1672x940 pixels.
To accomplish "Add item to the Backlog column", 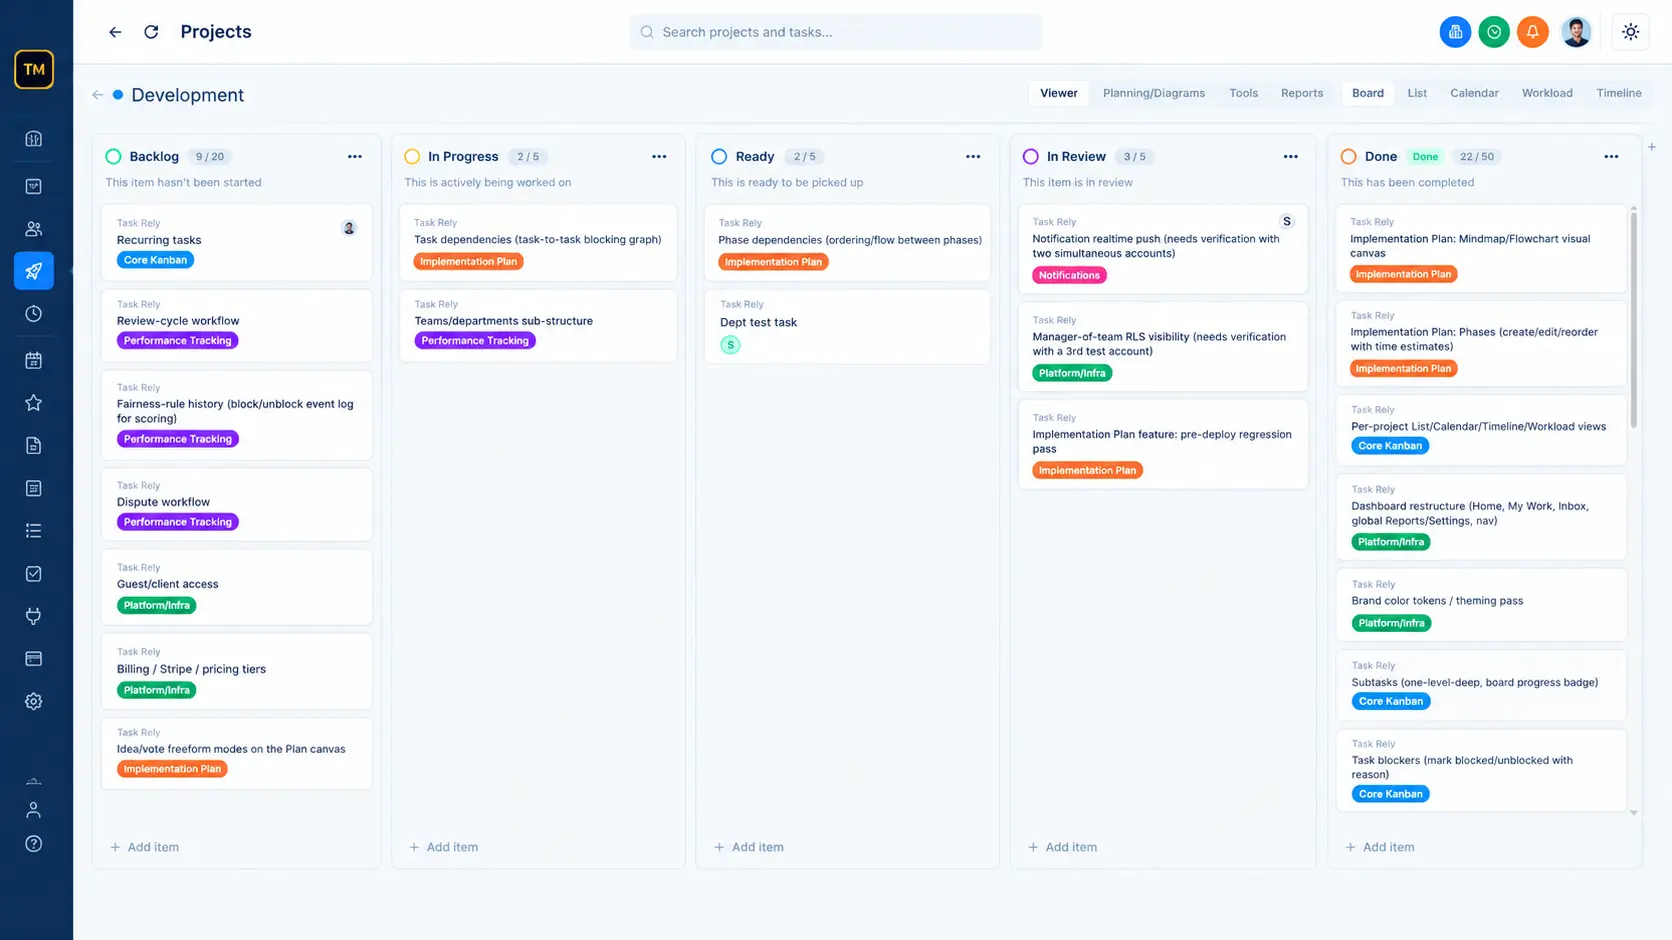I will pyautogui.click(x=145, y=847).
